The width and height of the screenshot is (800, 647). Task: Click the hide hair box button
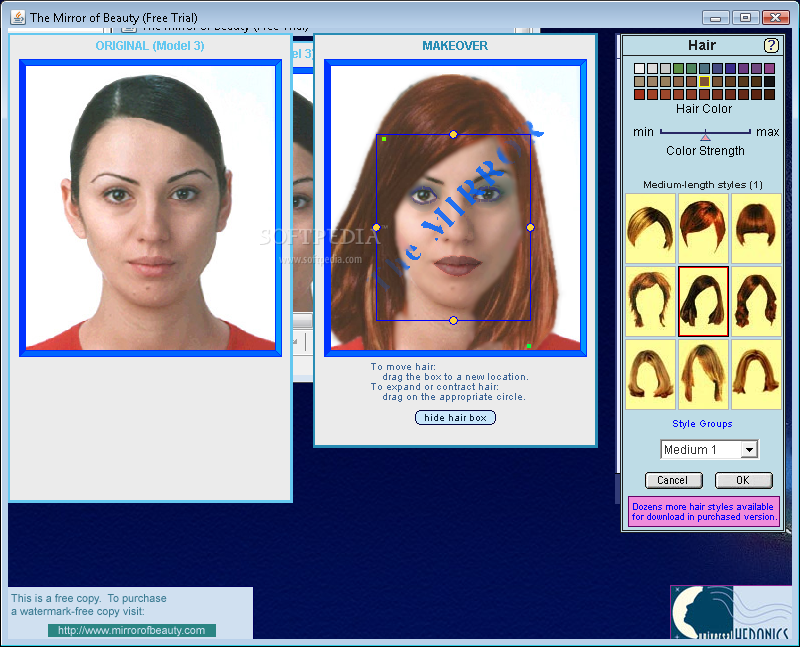(x=455, y=417)
